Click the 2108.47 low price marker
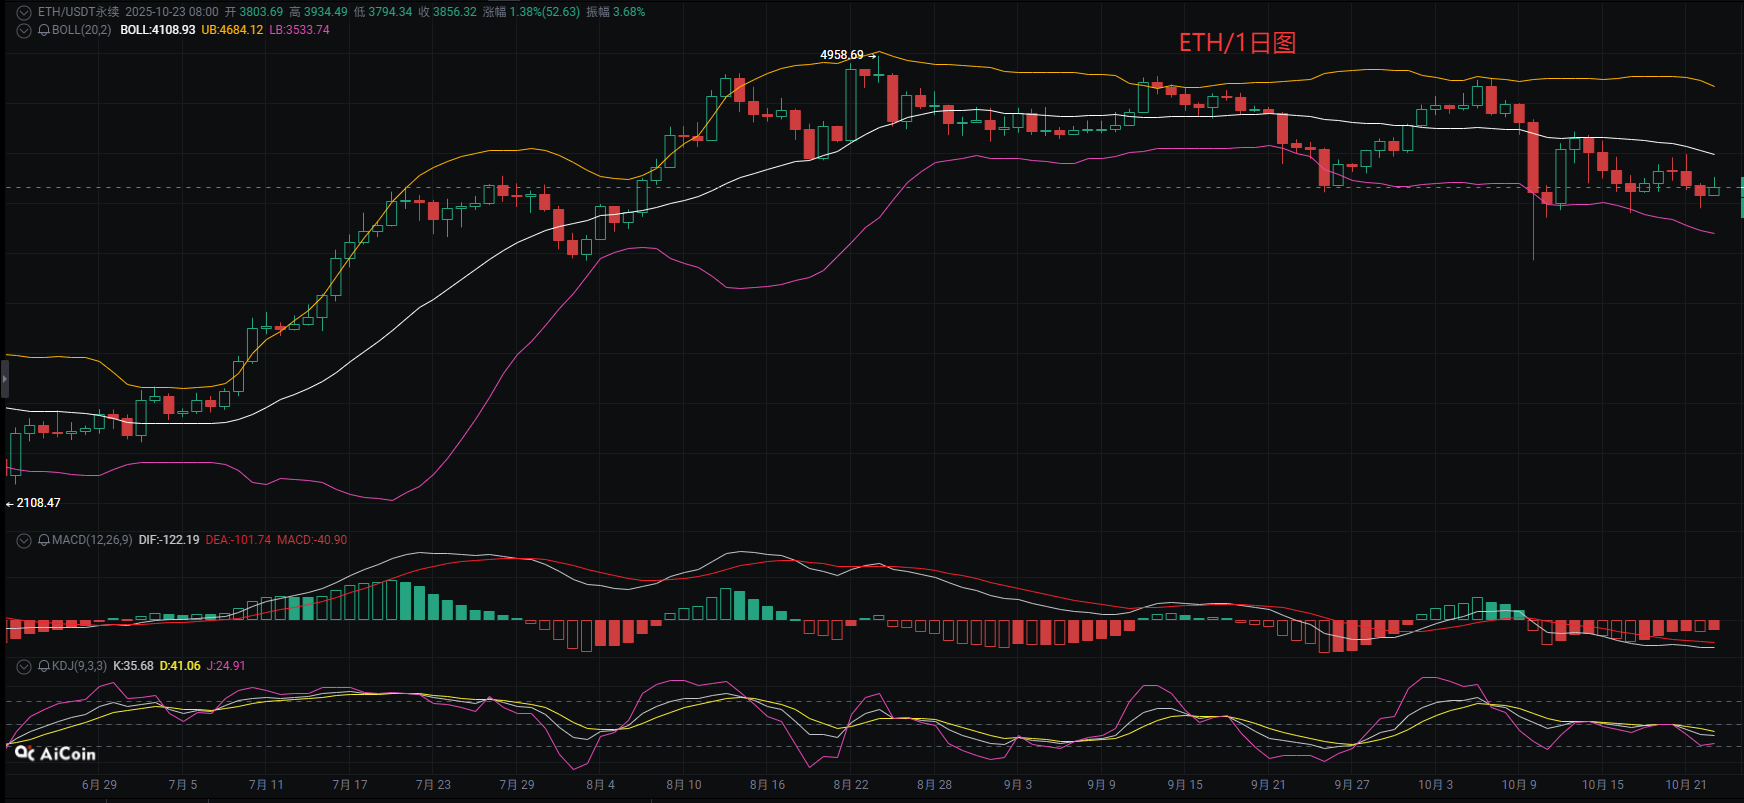This screenshot has width=1744, height=803. [x=38, y=503]
